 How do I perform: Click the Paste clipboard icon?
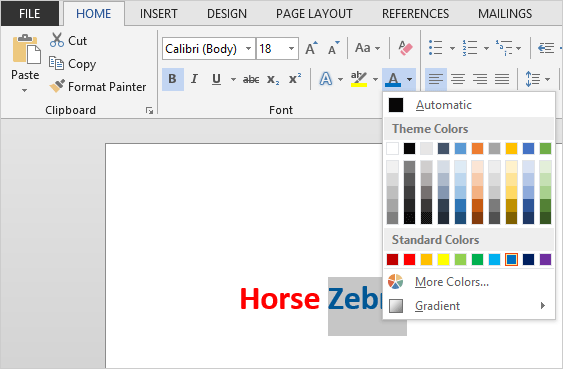tap(26, 50)
